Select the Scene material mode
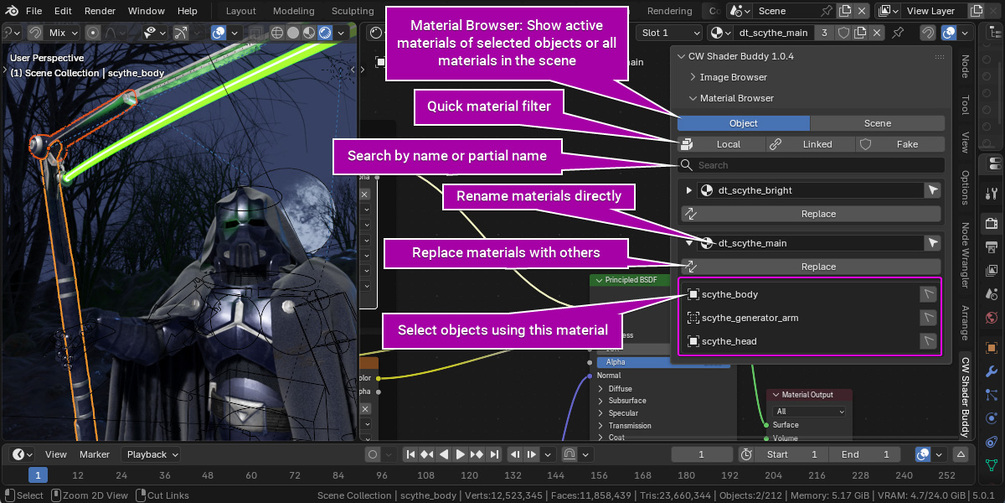Image resolution: width=1005 pixels, height=503 pixels. tap(877, 123)
